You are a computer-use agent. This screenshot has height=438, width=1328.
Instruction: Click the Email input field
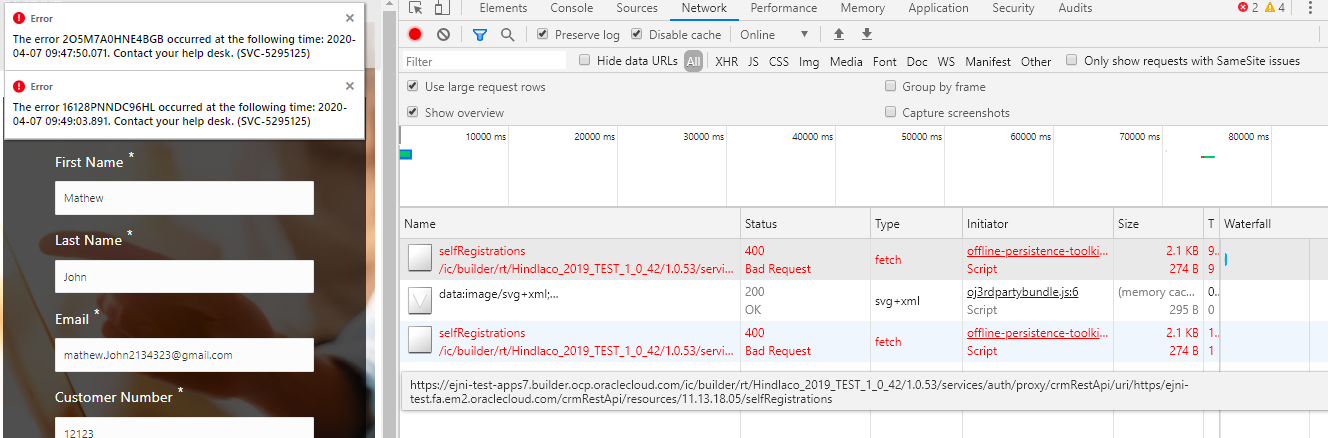pos(184,355)
